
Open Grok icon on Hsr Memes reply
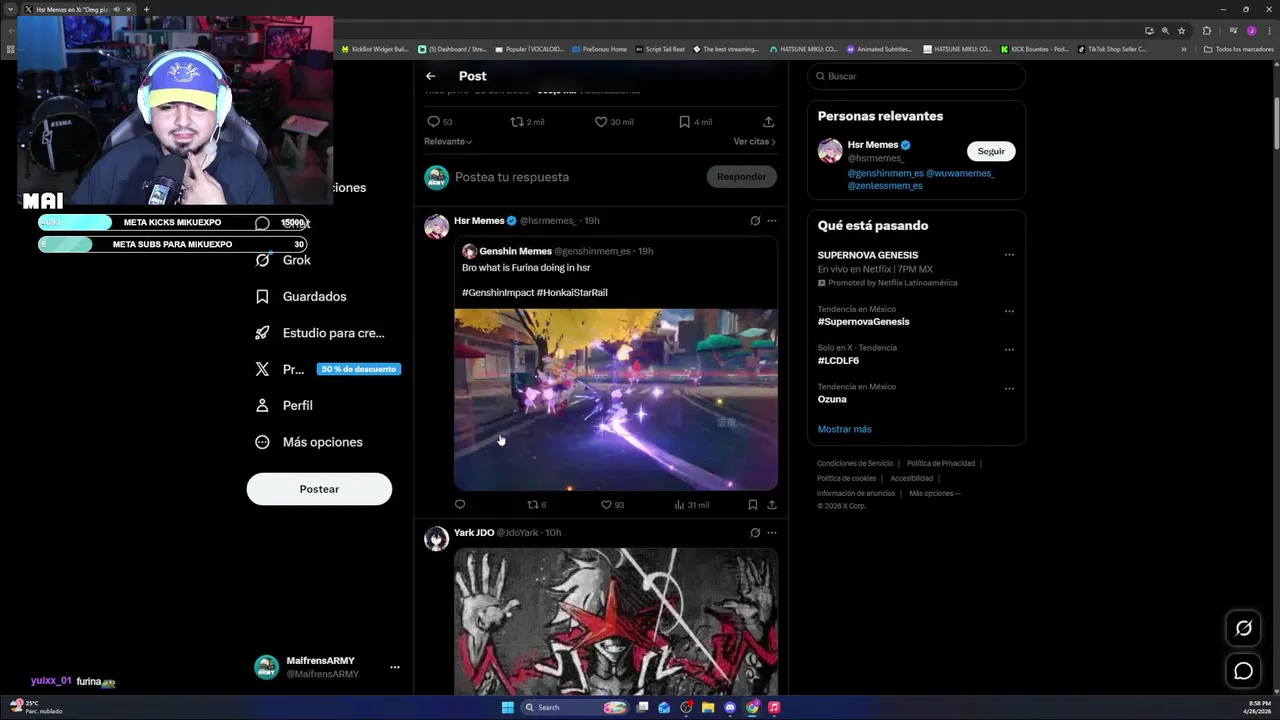point(755,220)
